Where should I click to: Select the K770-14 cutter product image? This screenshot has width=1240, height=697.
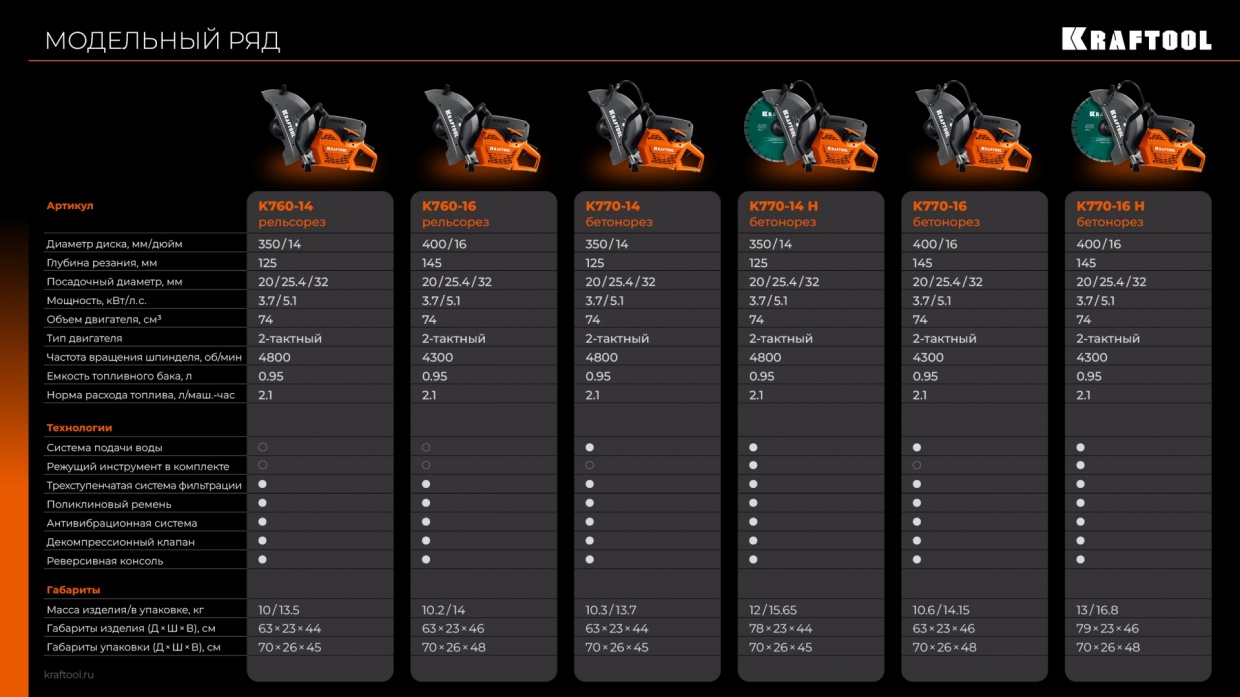pyautogui.click(x=648, y=130)
